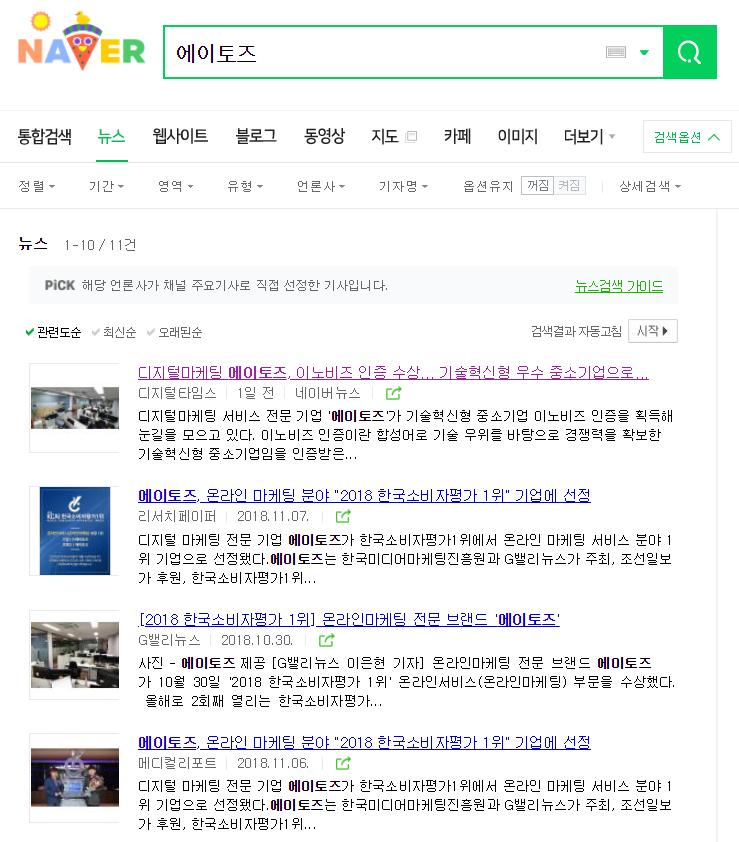
Task: Open the 리서치페이퍼 blue certificate thumbnail
Action: pyautogui.click(x=75, y=531)
